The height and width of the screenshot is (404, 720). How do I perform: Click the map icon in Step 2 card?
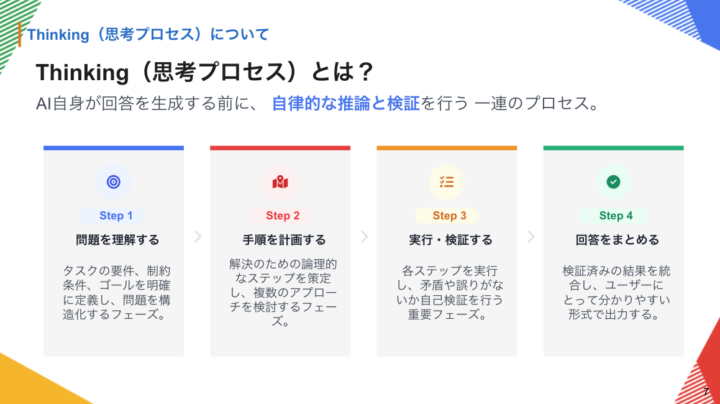(280, 182)
